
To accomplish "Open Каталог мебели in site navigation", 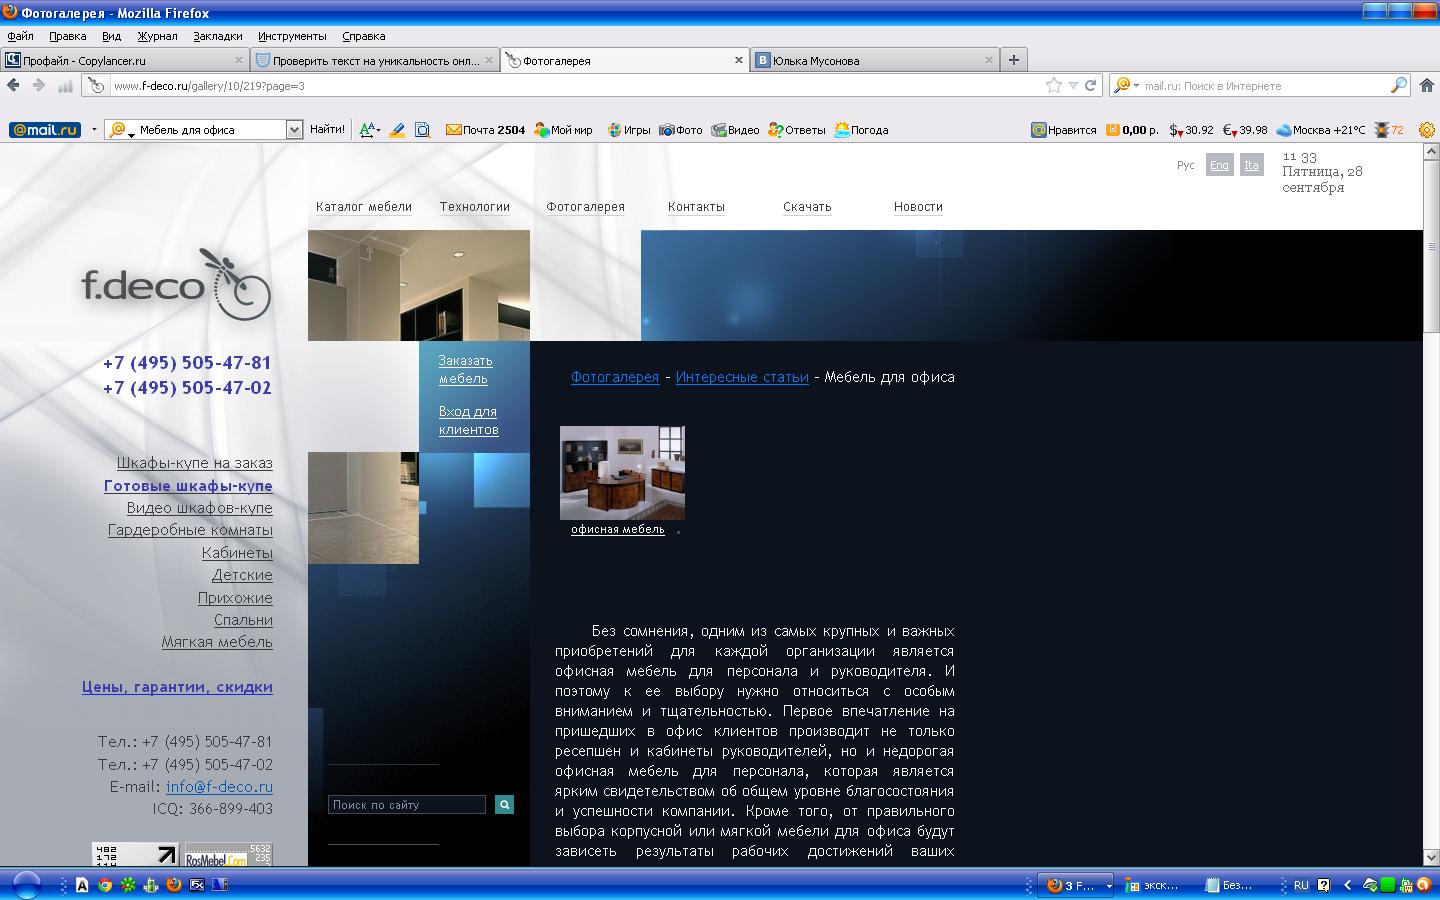I will point(364,207).
